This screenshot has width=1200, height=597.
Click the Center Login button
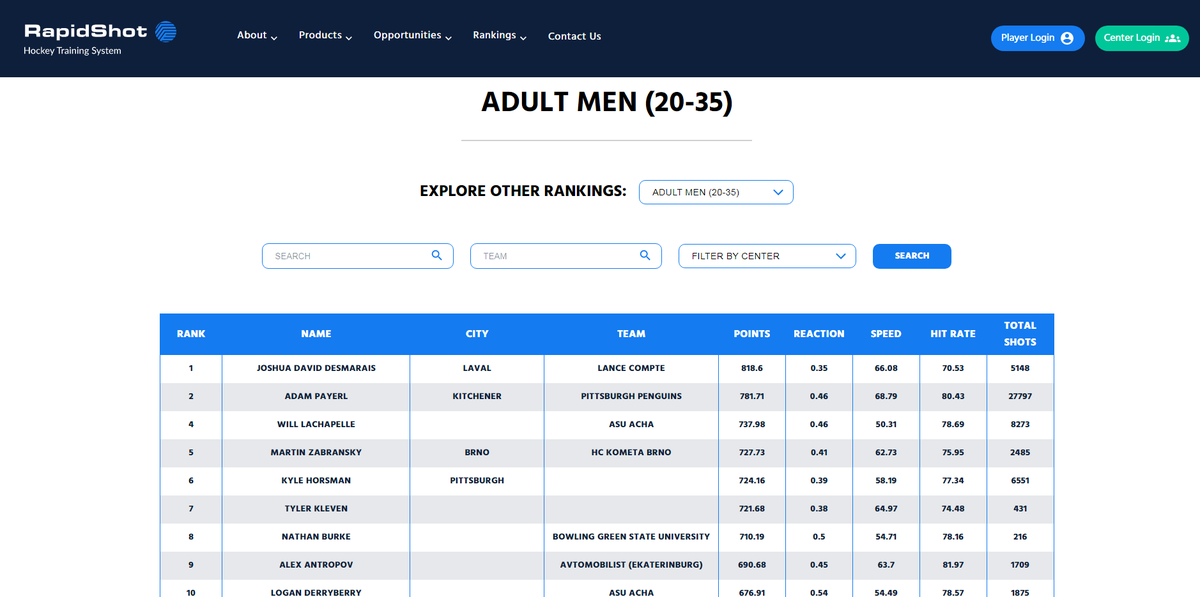click(x=1142, y=38)
